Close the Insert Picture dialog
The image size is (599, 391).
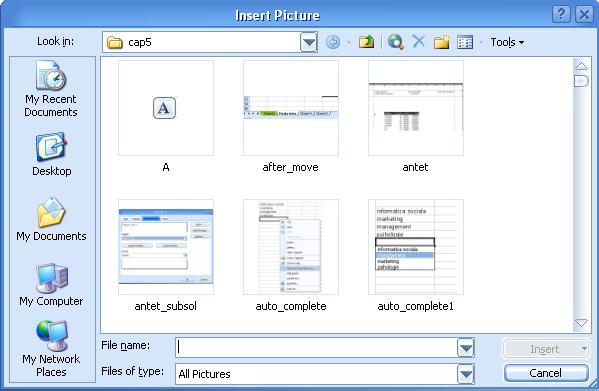pyautogui.click(x=584, y=15)
